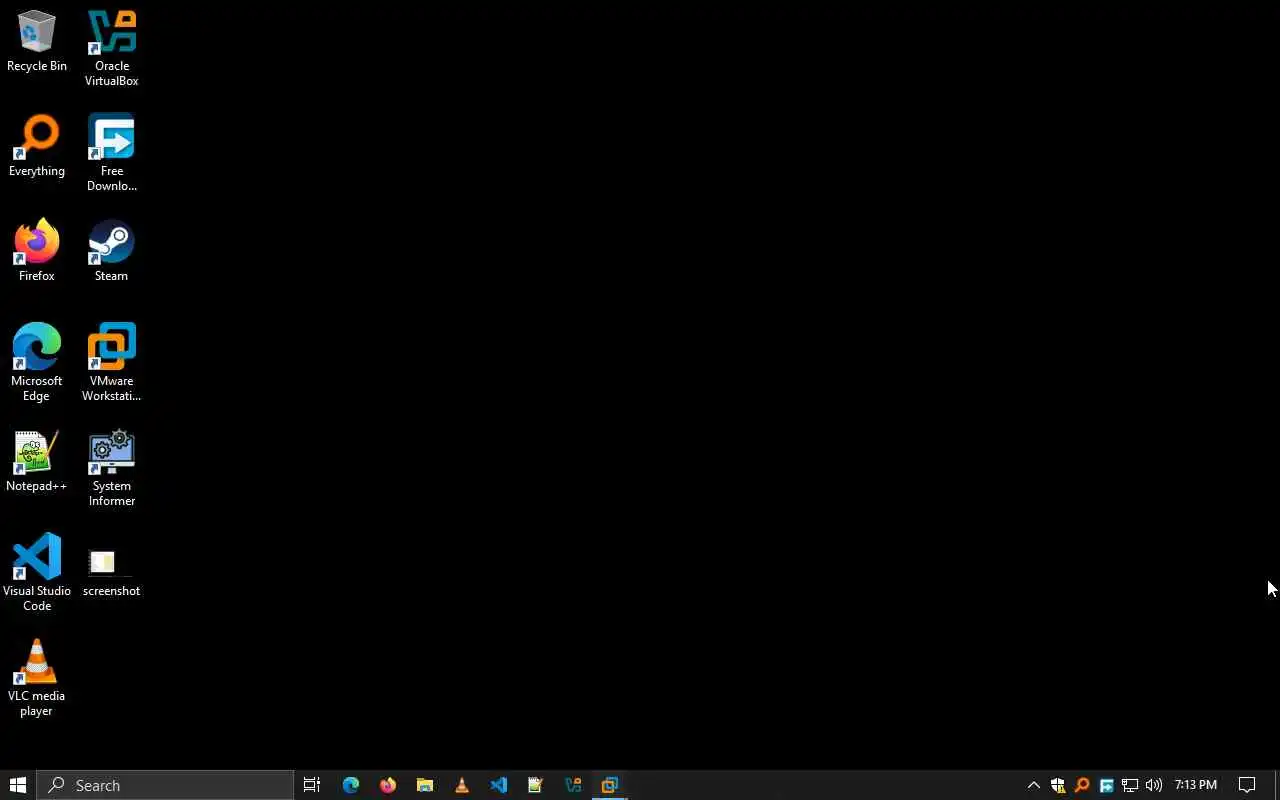Select the Recycle Bin desktop icon

point(37,42)
